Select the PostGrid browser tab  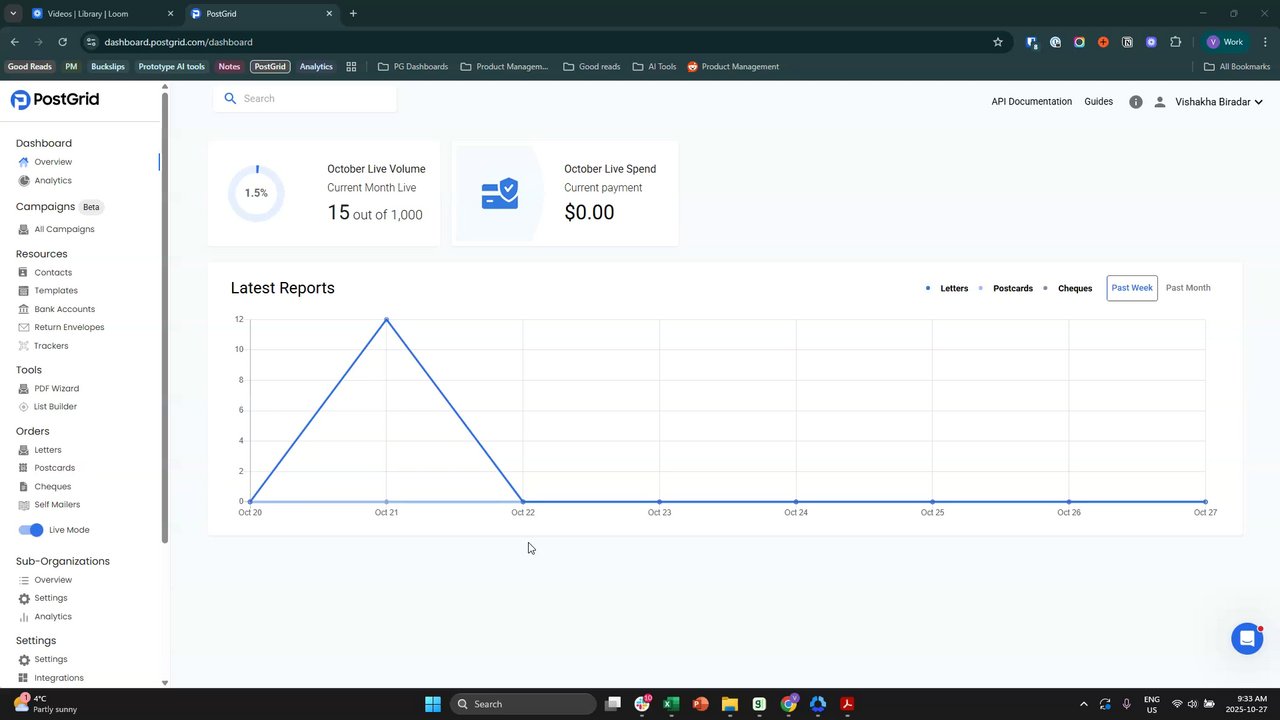tap(261, 14)
